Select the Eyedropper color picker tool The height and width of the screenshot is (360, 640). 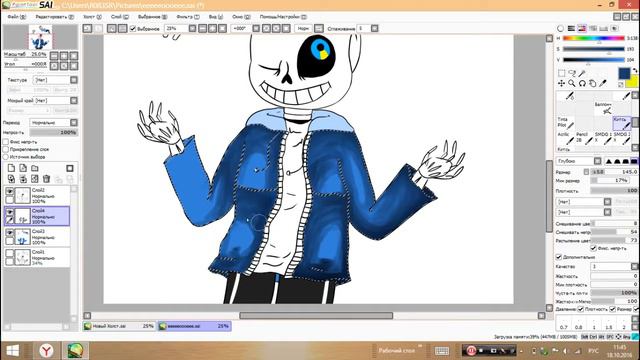point(603,83)
